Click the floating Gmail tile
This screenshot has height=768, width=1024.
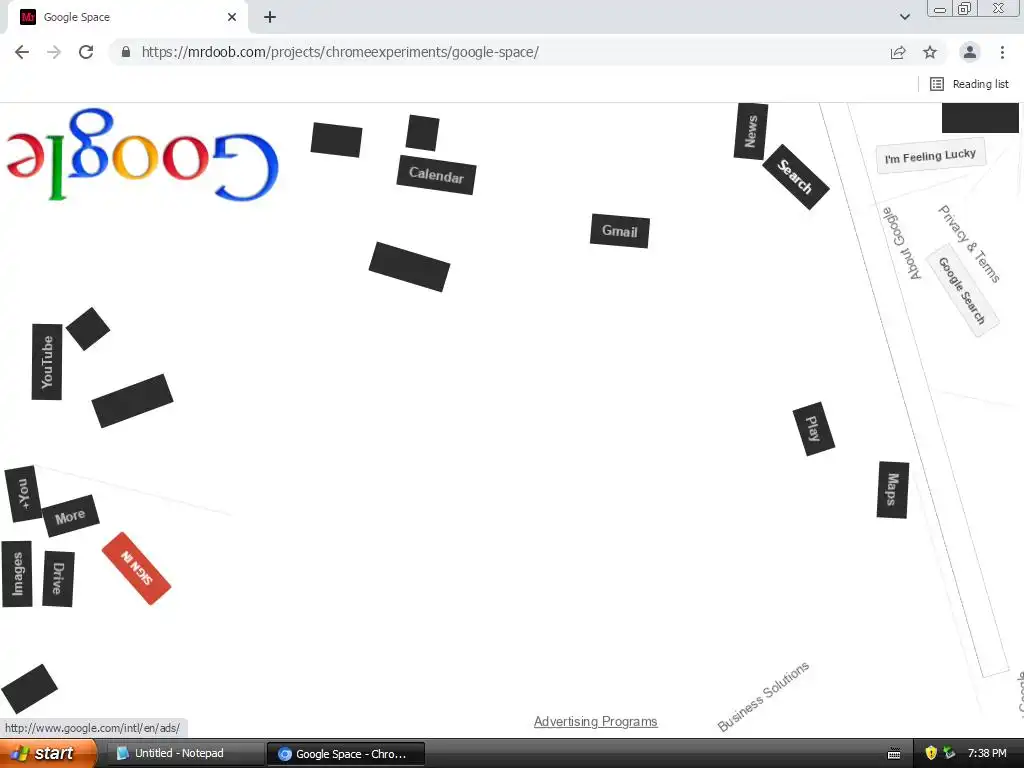[x=620, y=231]
